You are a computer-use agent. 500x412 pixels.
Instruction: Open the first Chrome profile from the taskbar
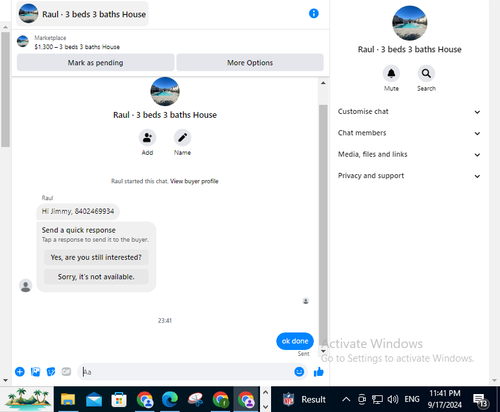144,399
